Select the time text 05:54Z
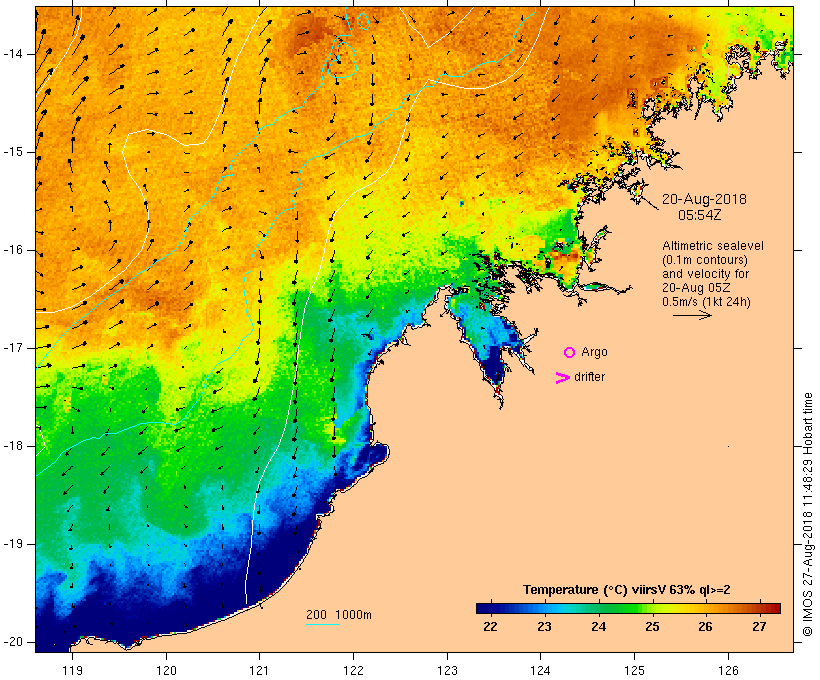 pos(700,215)
